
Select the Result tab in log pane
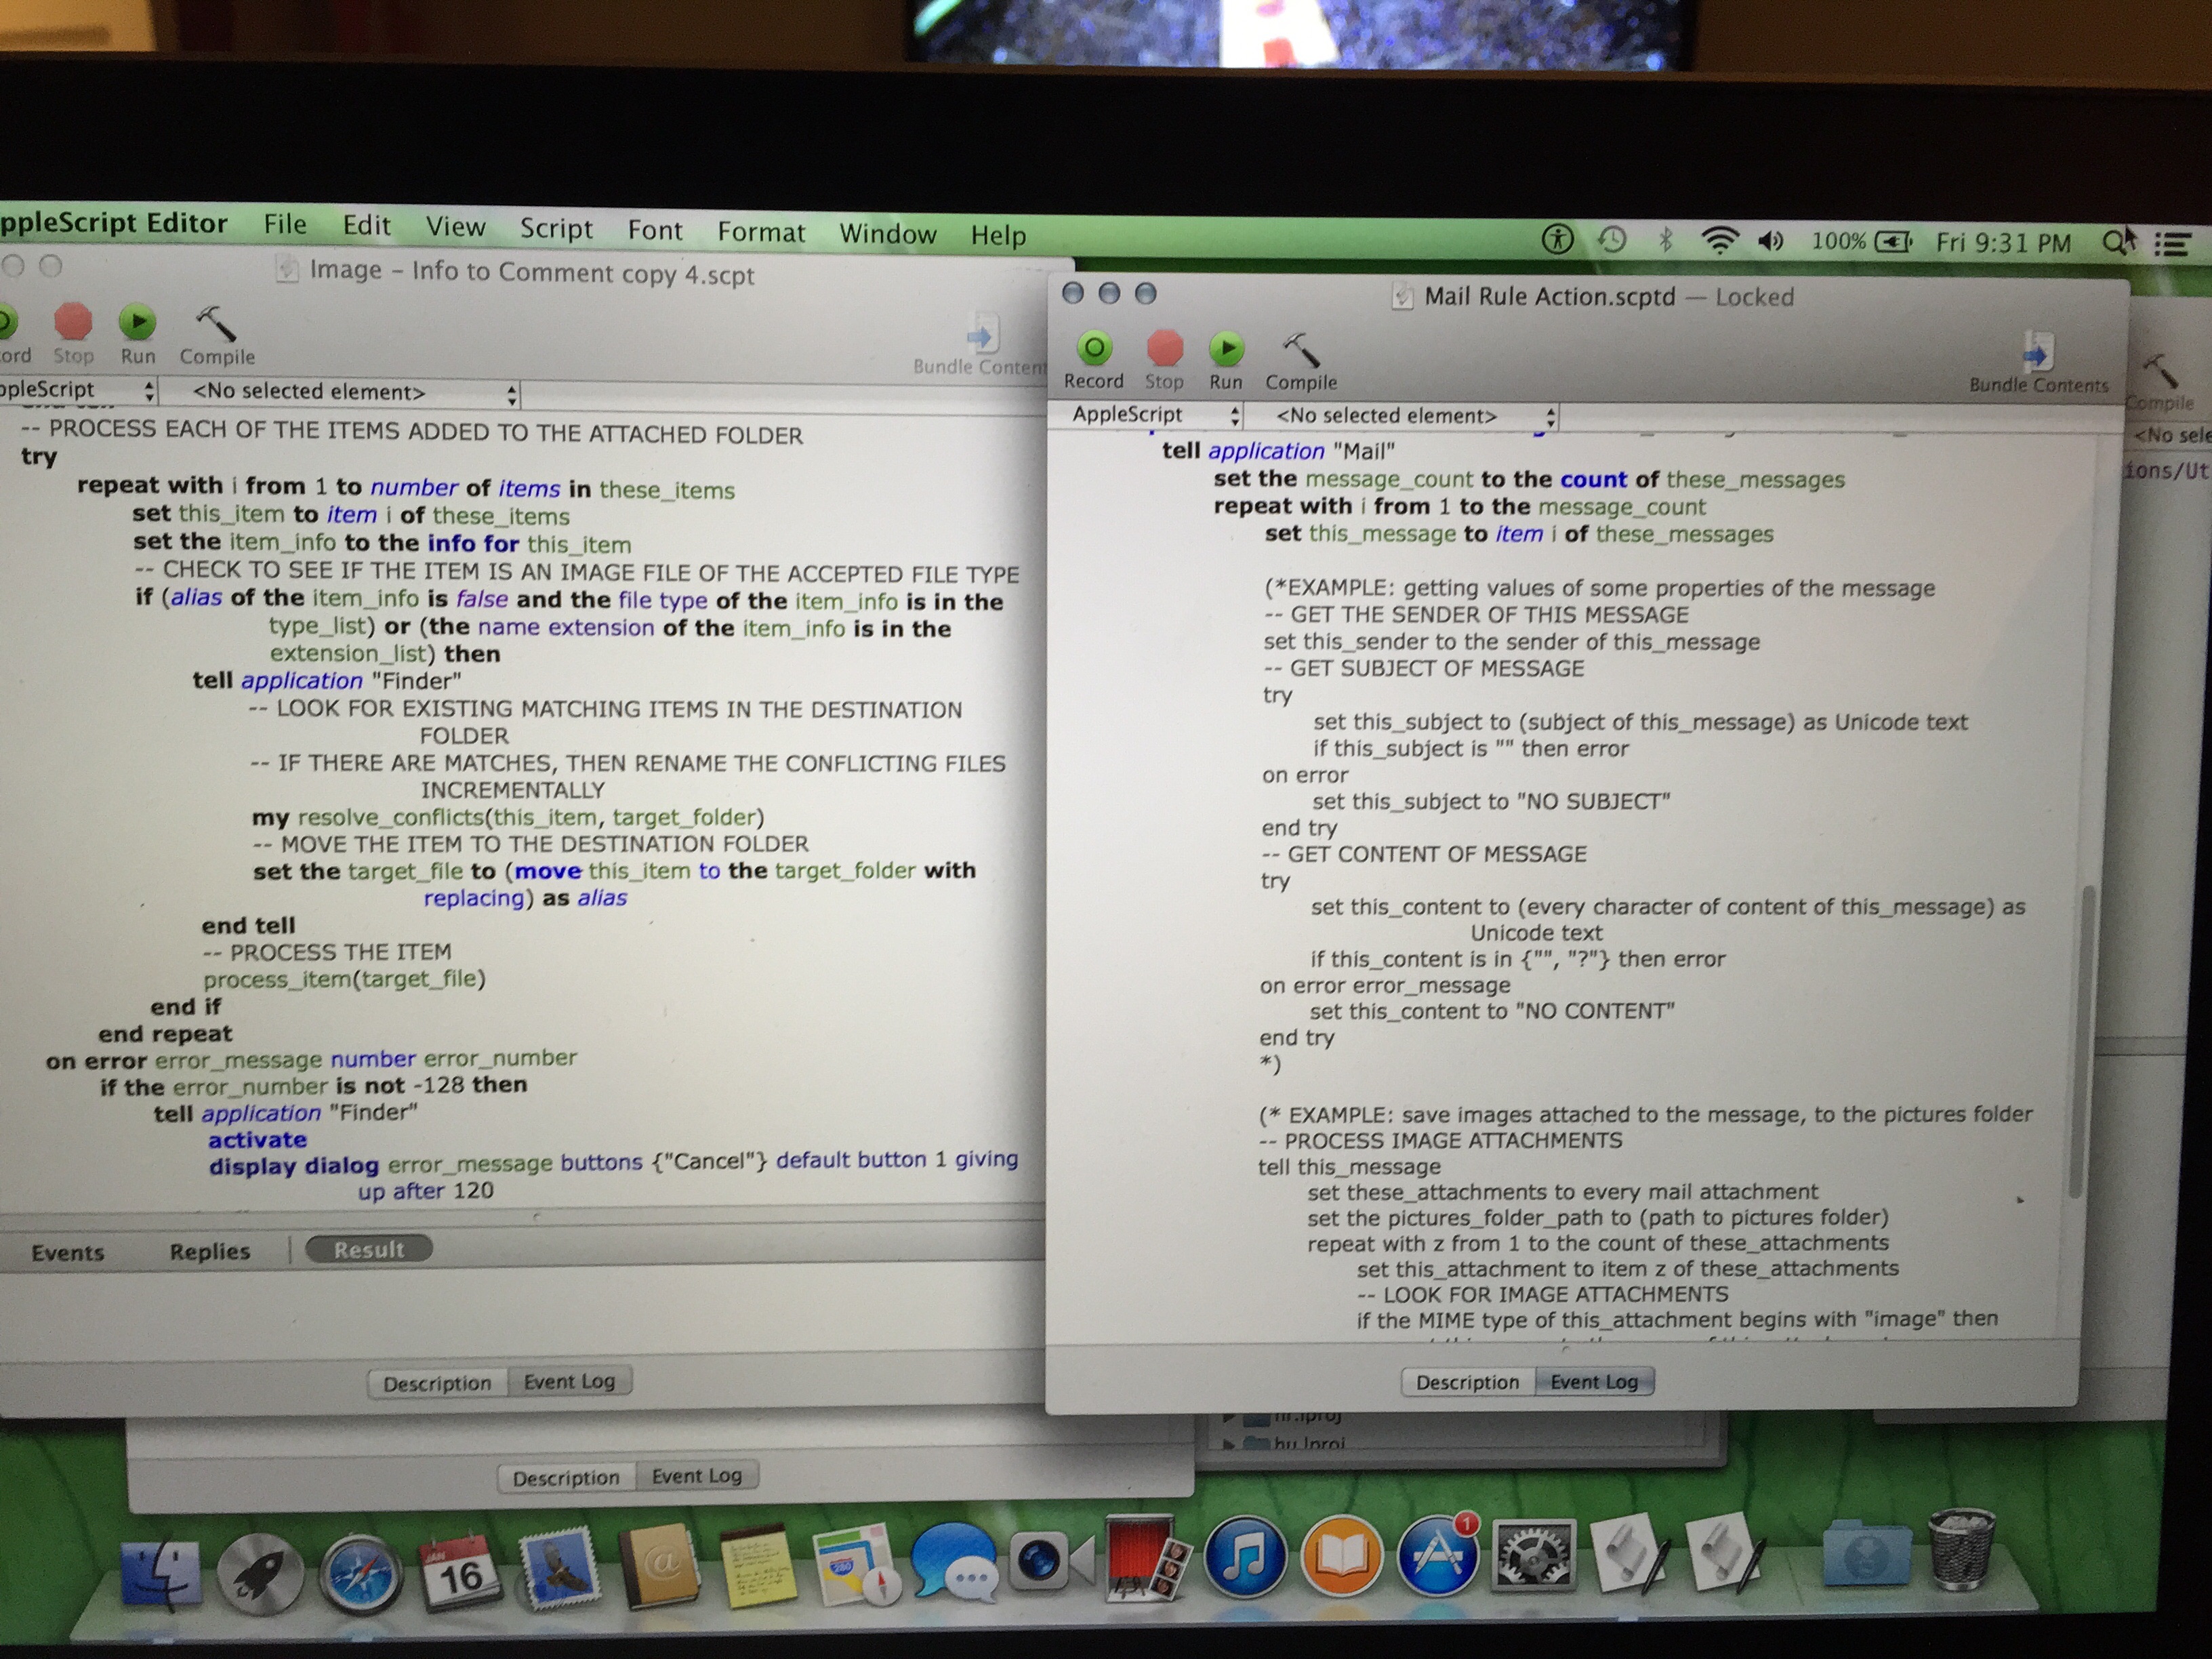[369, 1249]
